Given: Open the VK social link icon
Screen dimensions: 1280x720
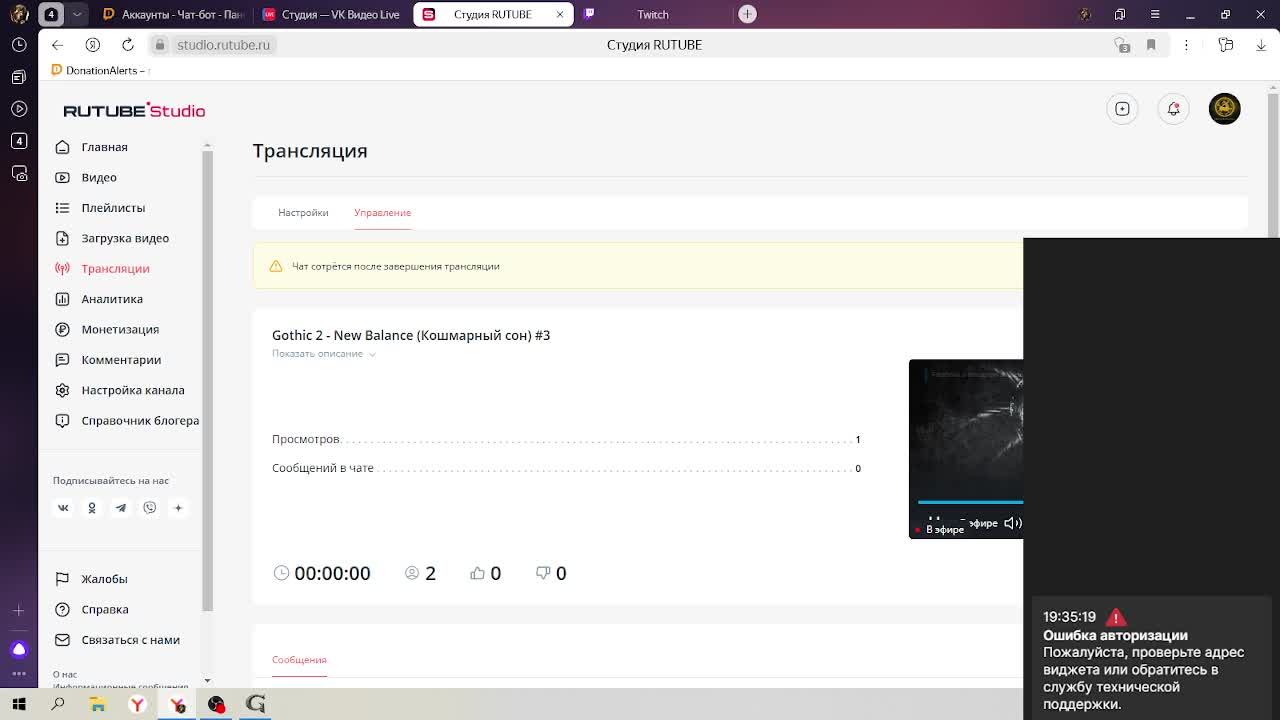Looking at the screenshot, I should click(x=63, y=508).
